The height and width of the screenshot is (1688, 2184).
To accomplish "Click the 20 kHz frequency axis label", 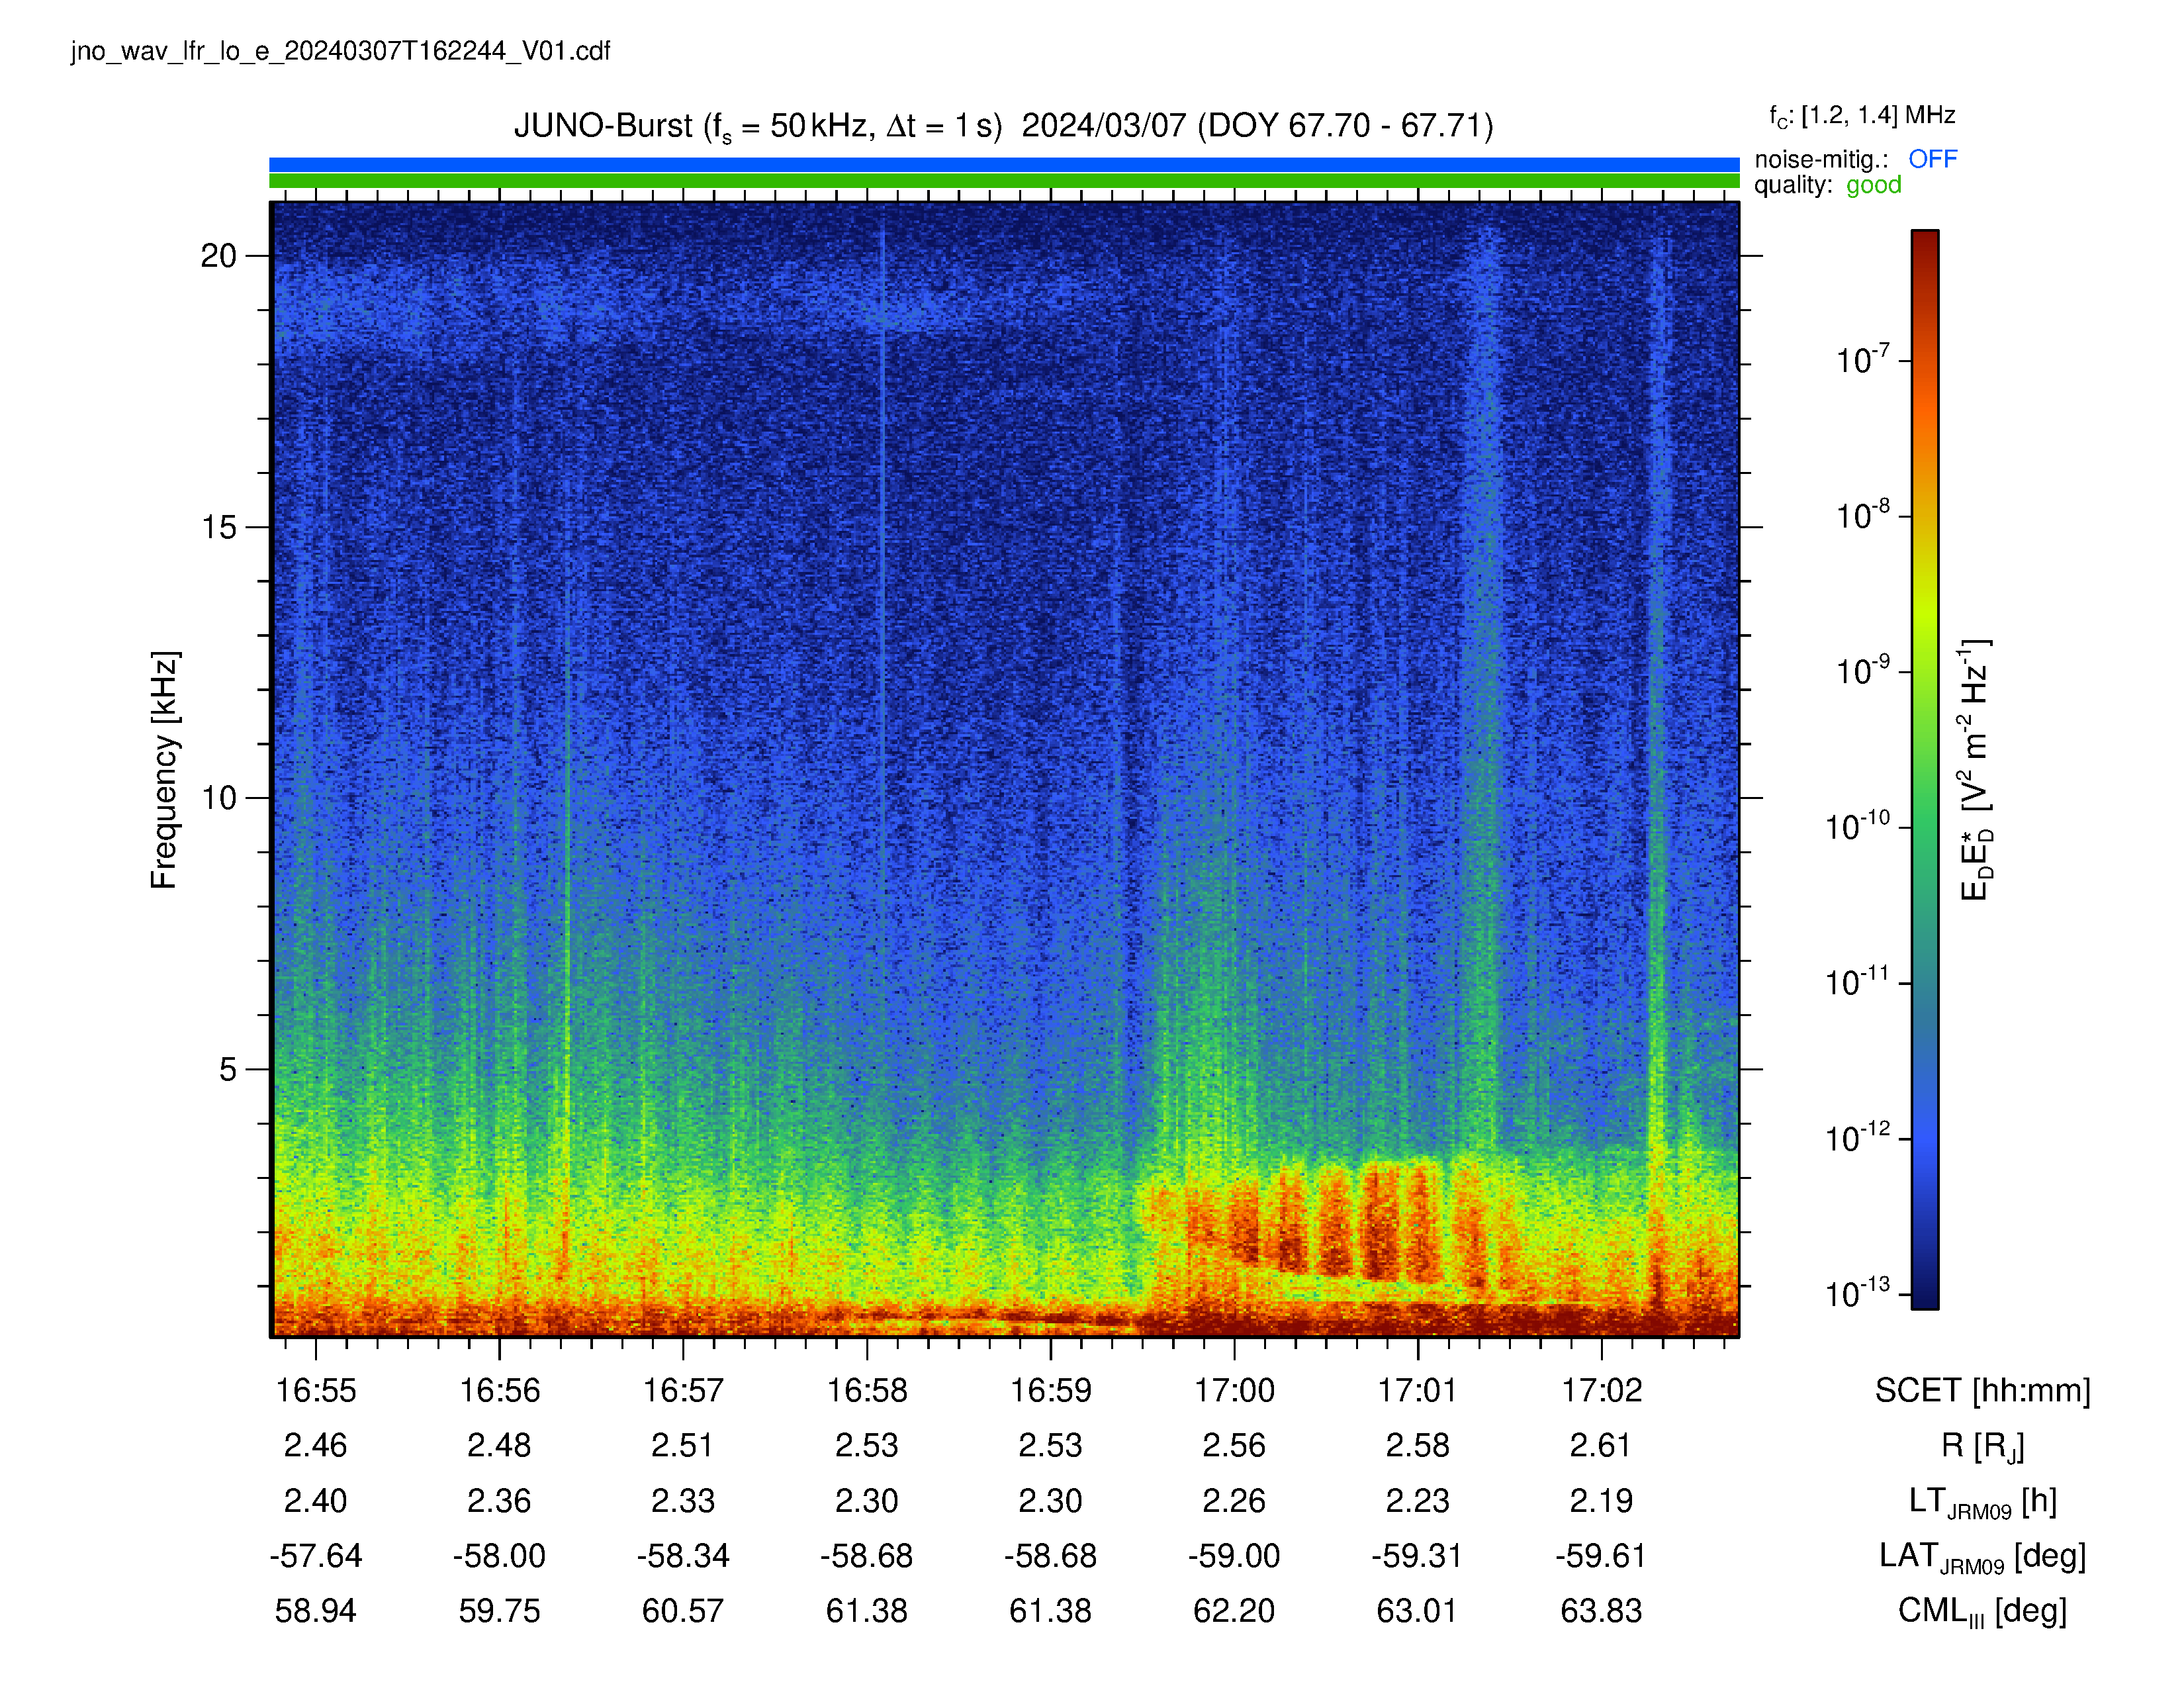I will (x=218, y=256).
